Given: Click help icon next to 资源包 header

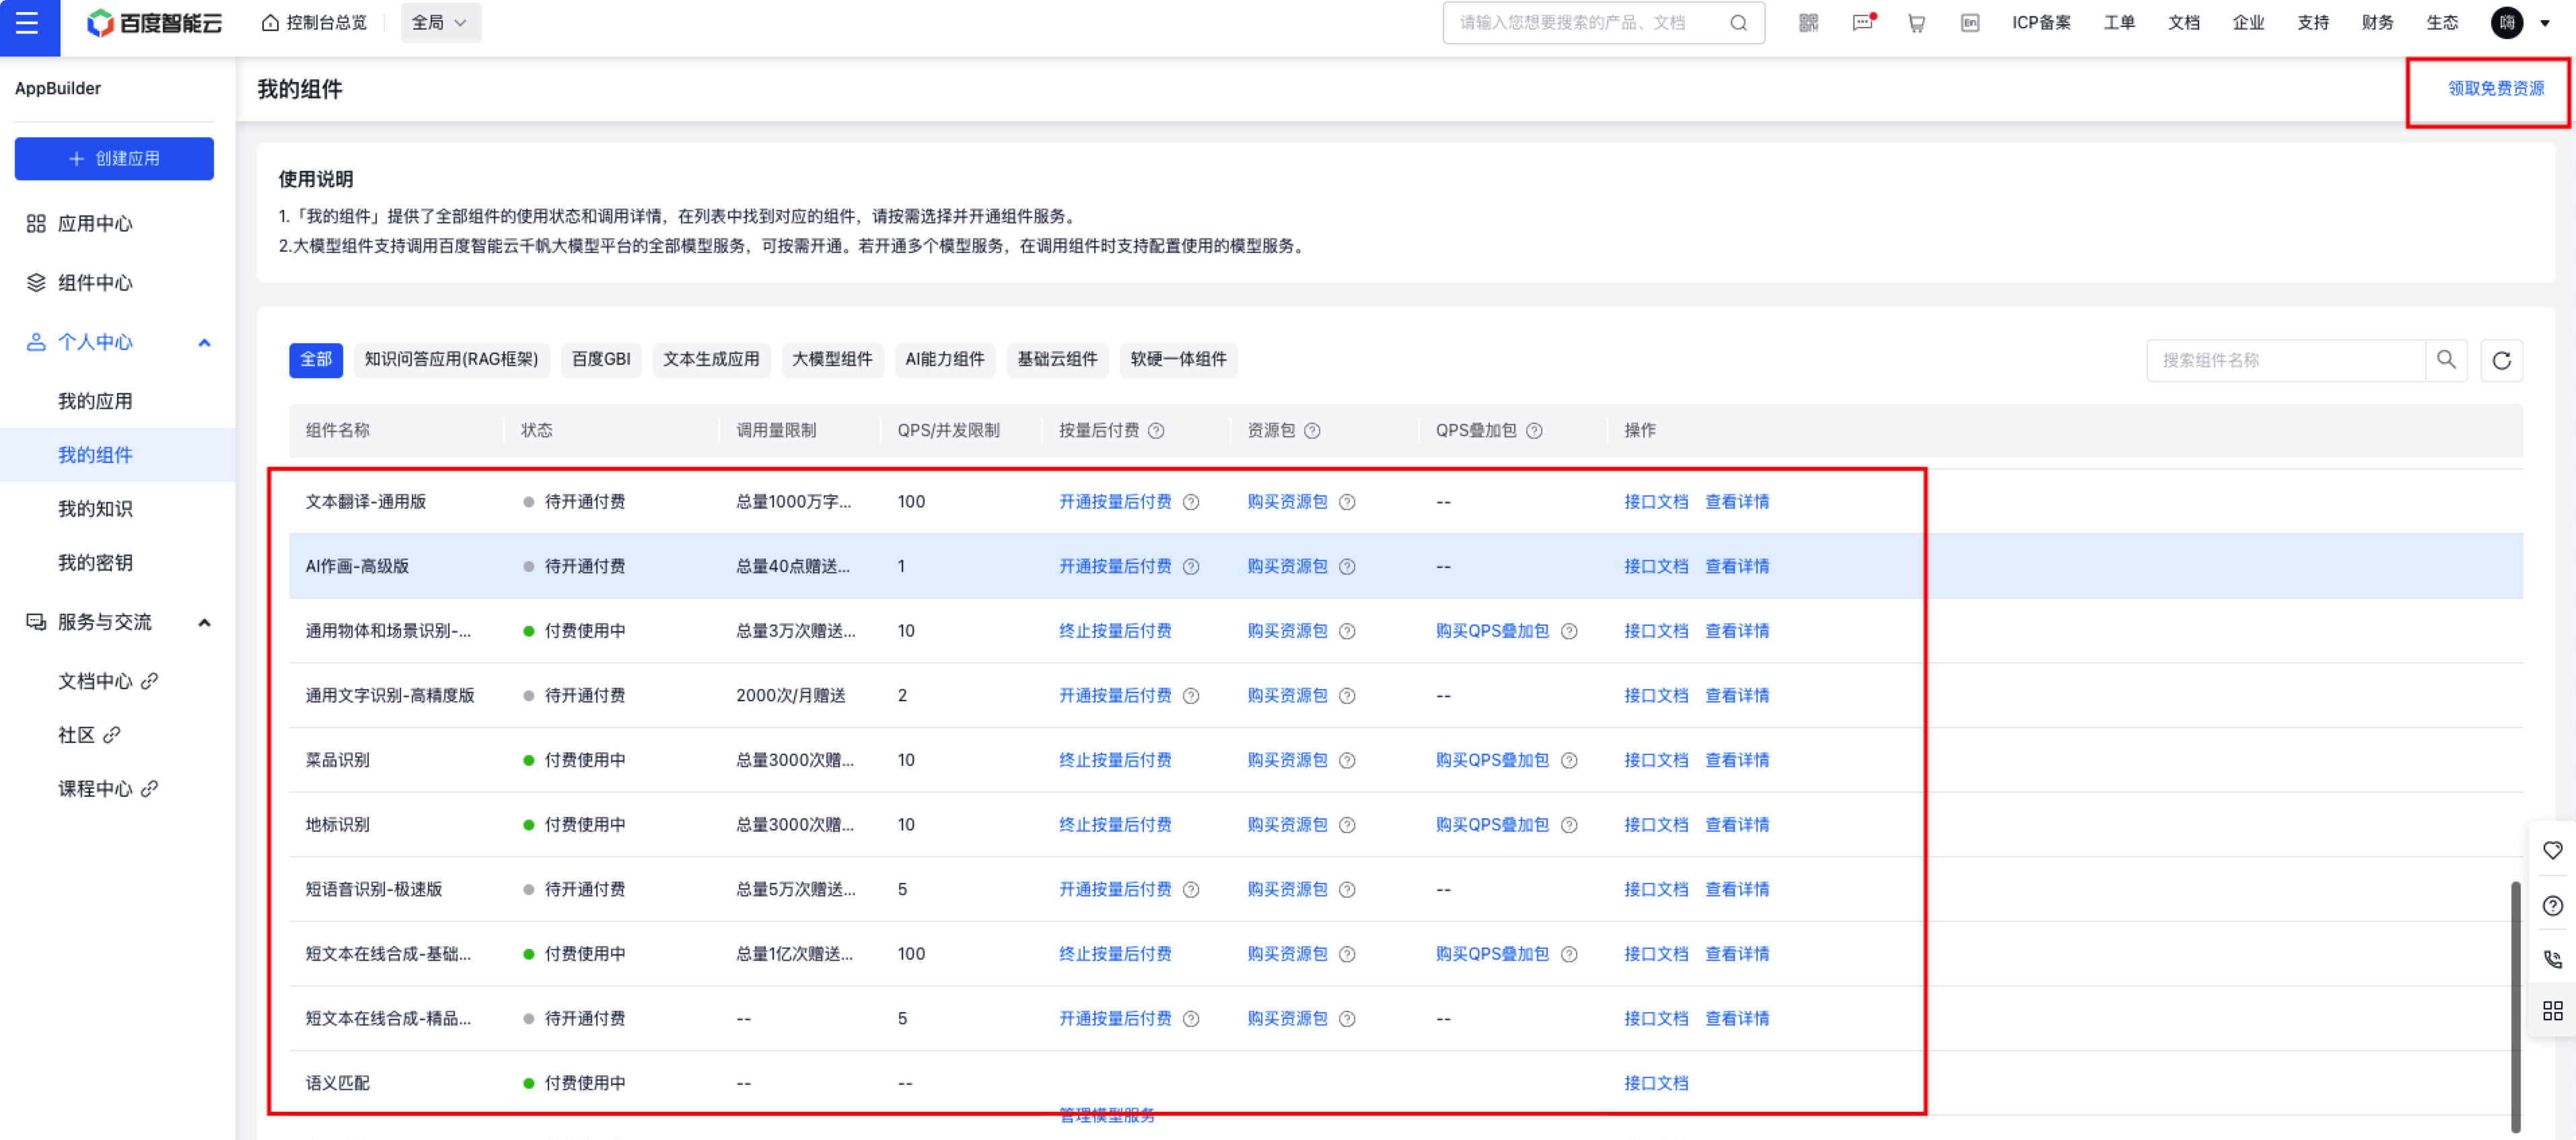Looking at the screenshot, I should [x=1312, y=431].
